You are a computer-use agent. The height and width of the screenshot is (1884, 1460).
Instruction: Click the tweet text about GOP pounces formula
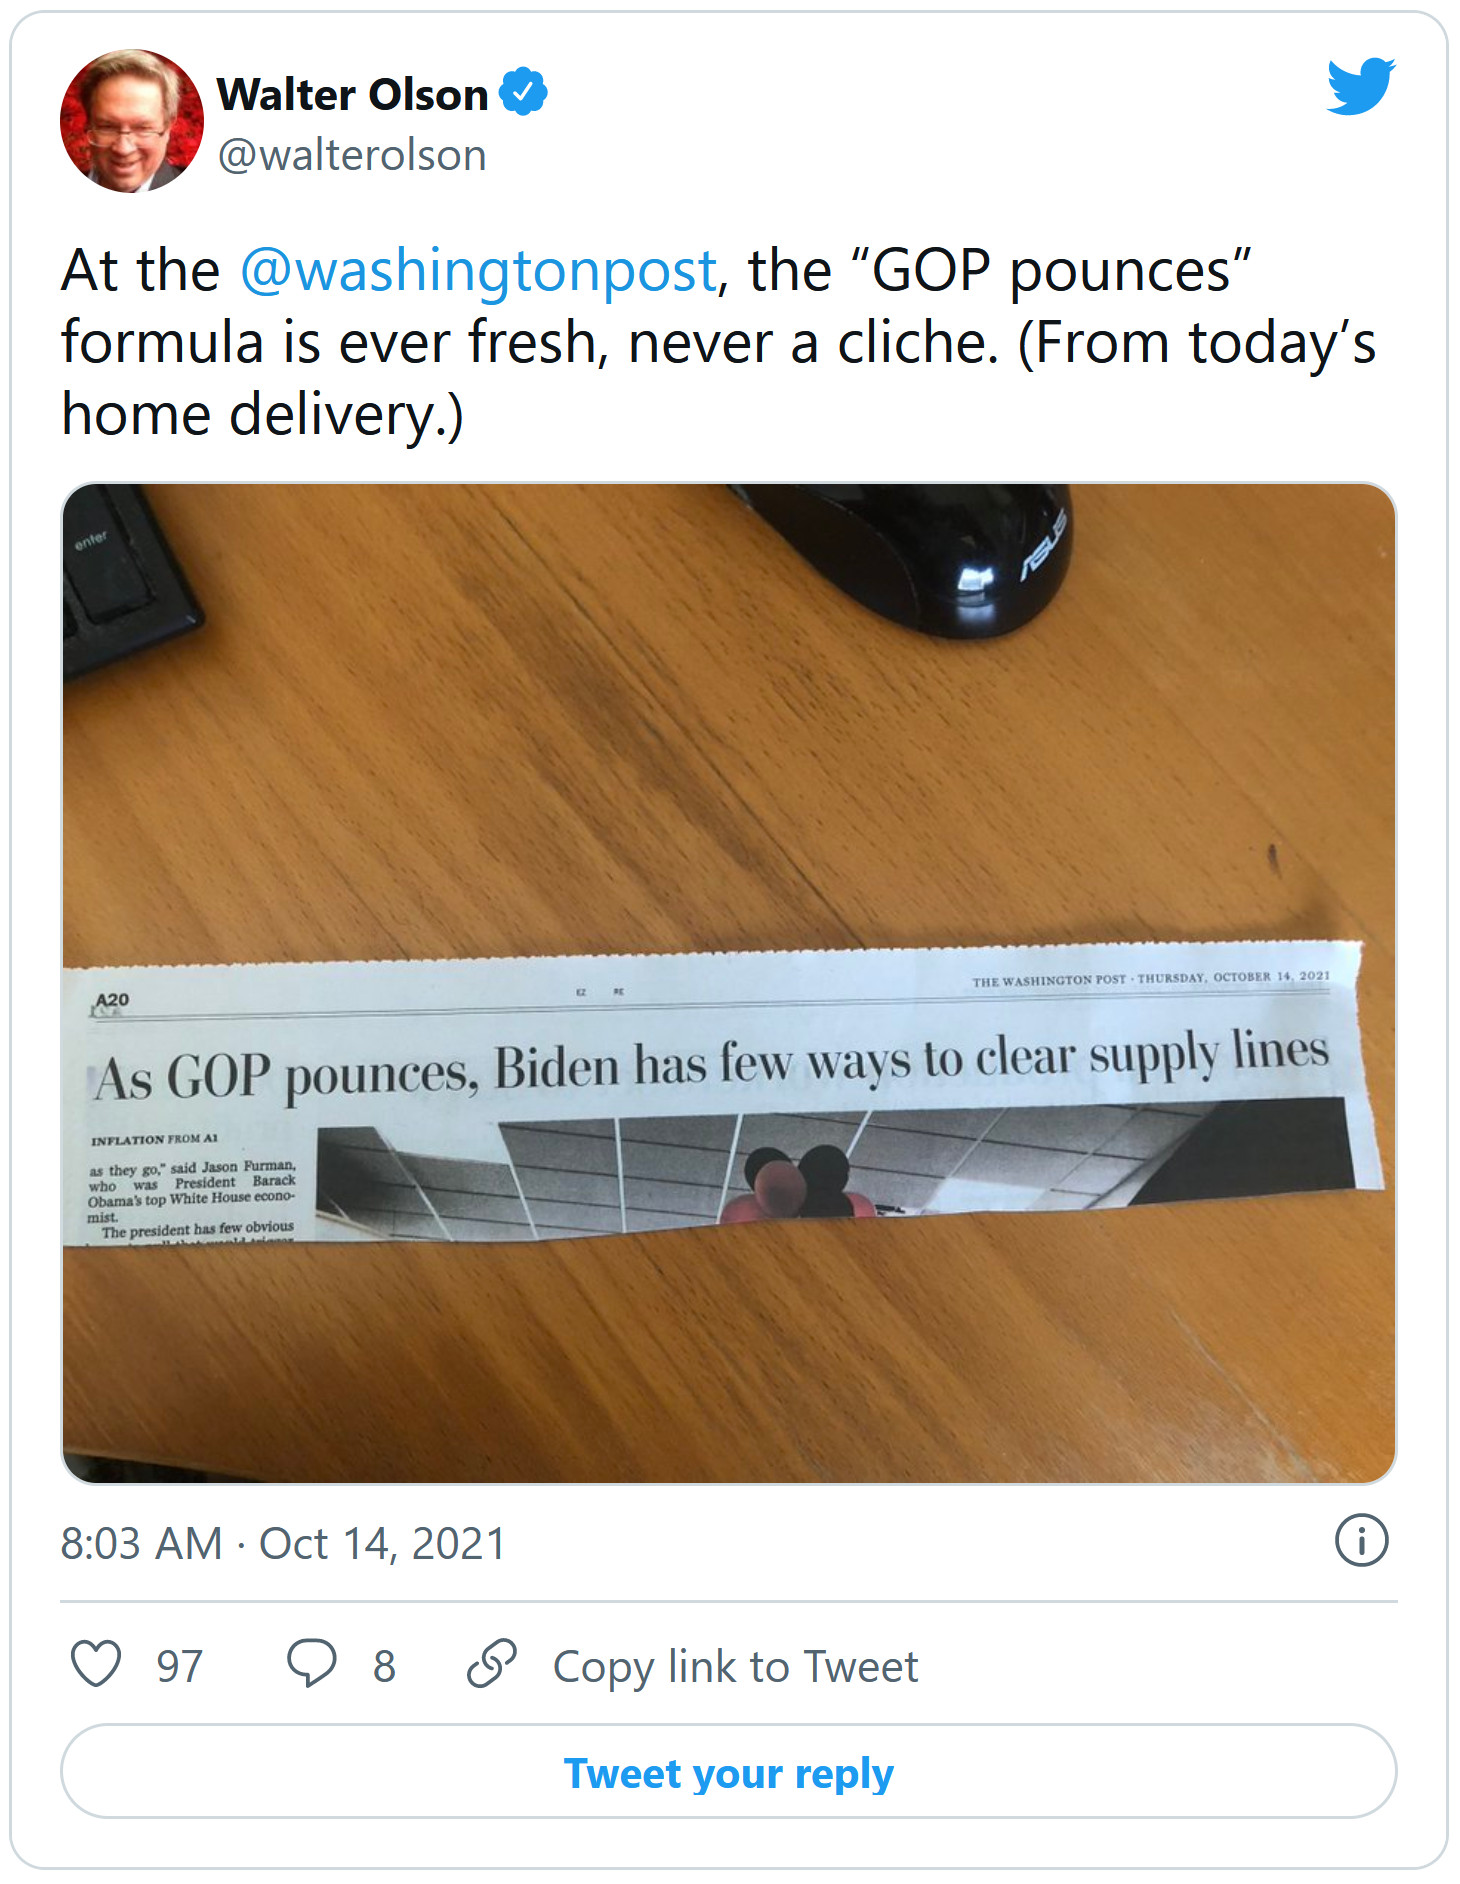tap(718, 342)
